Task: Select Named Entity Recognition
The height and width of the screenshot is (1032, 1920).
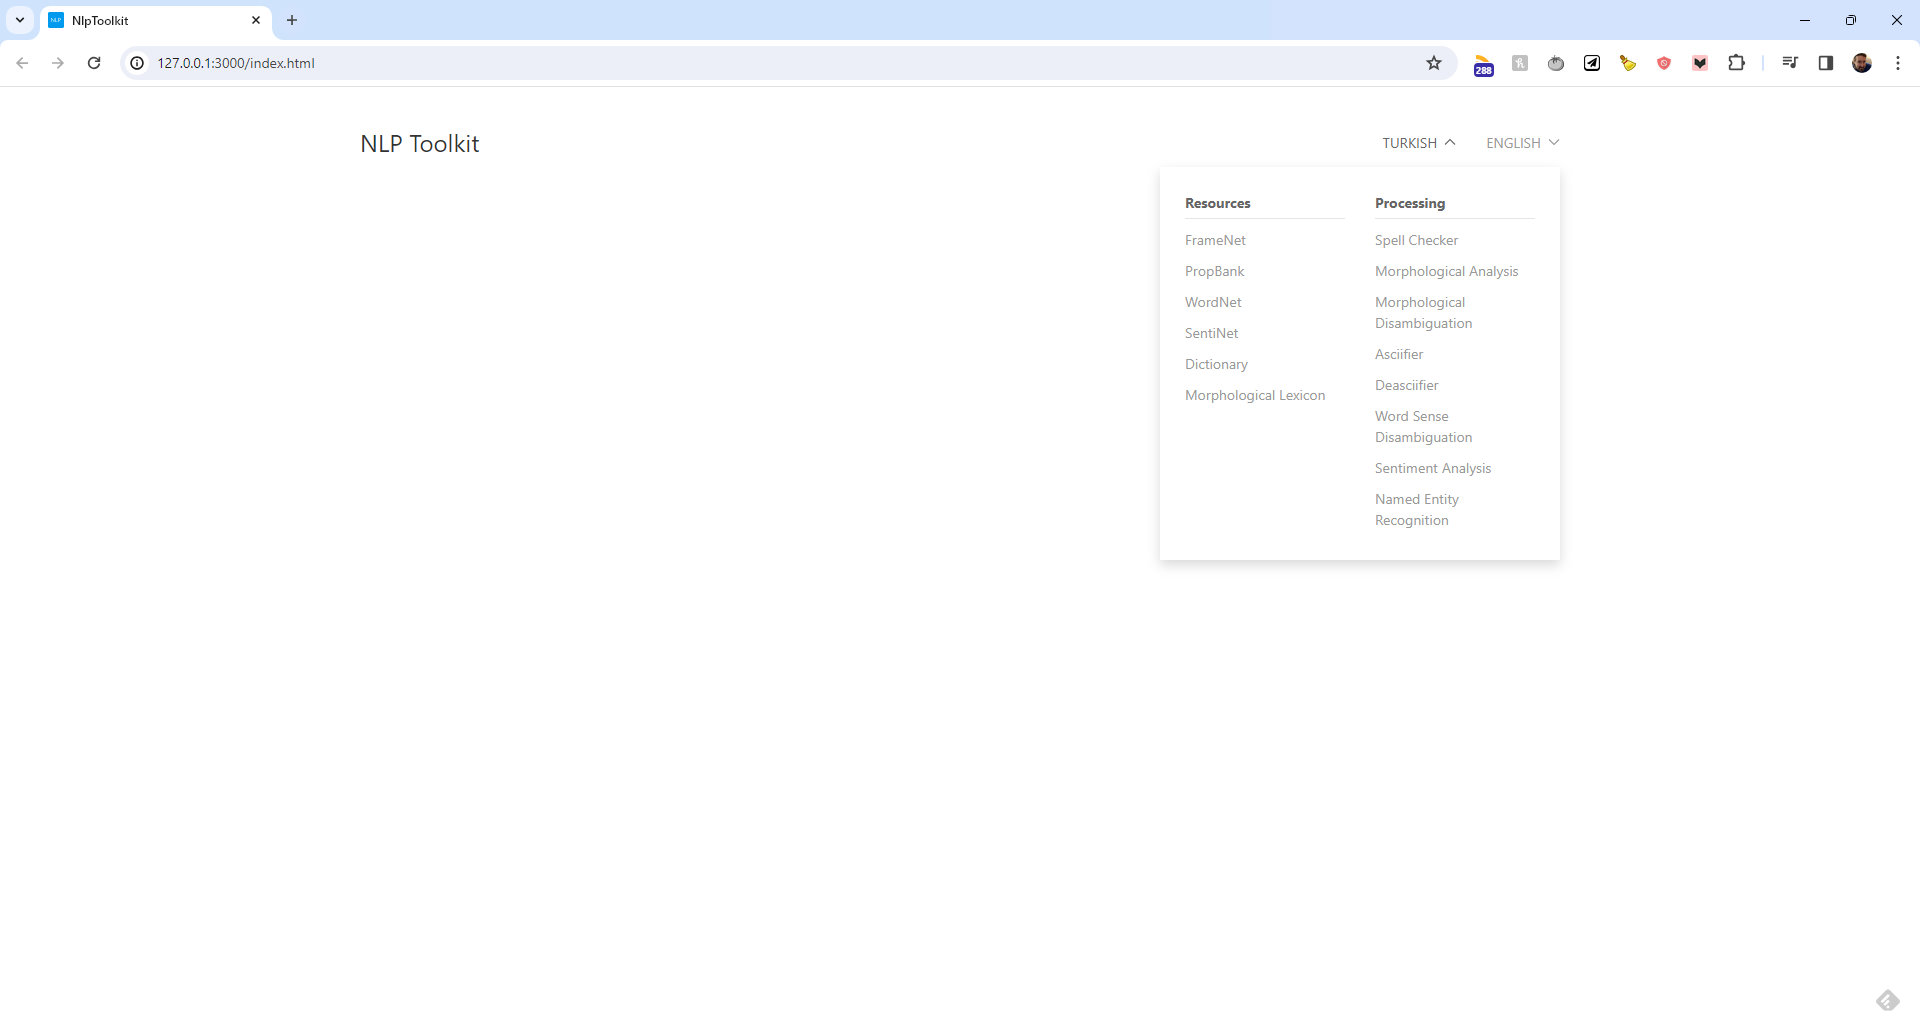Action: [1416, 509]
